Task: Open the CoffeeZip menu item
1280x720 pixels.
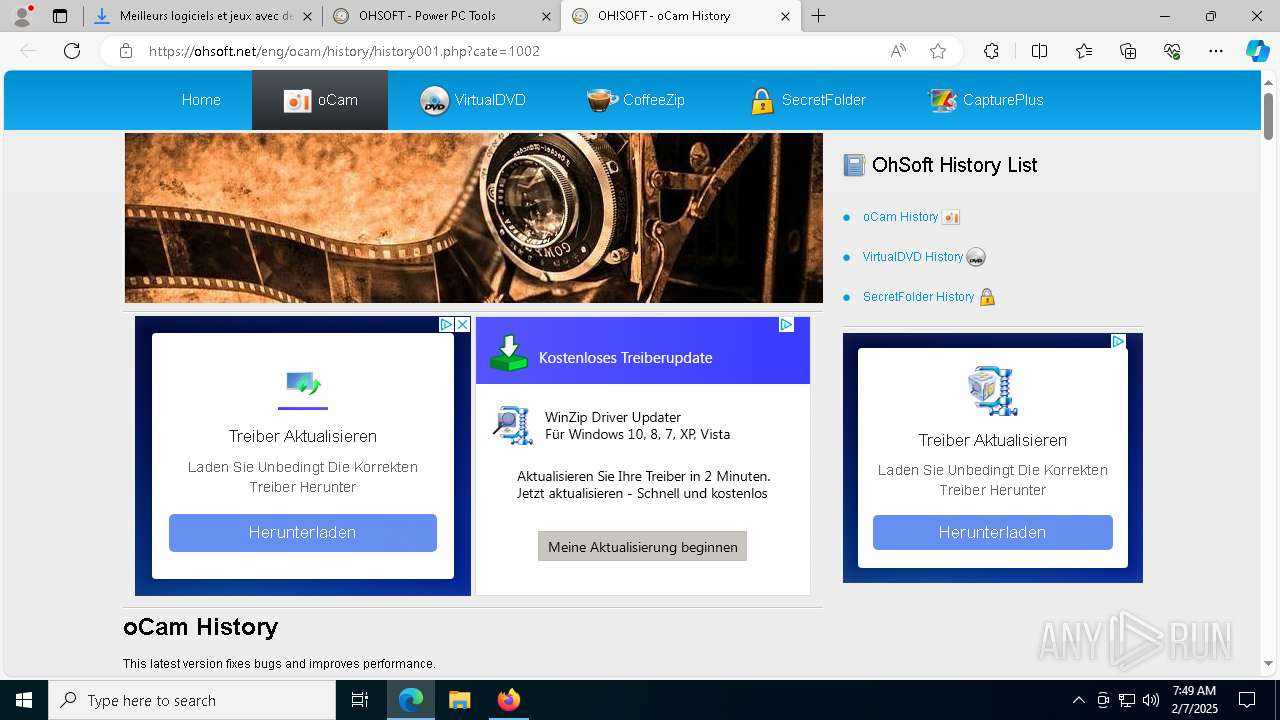Action: [x=636, y=100]
